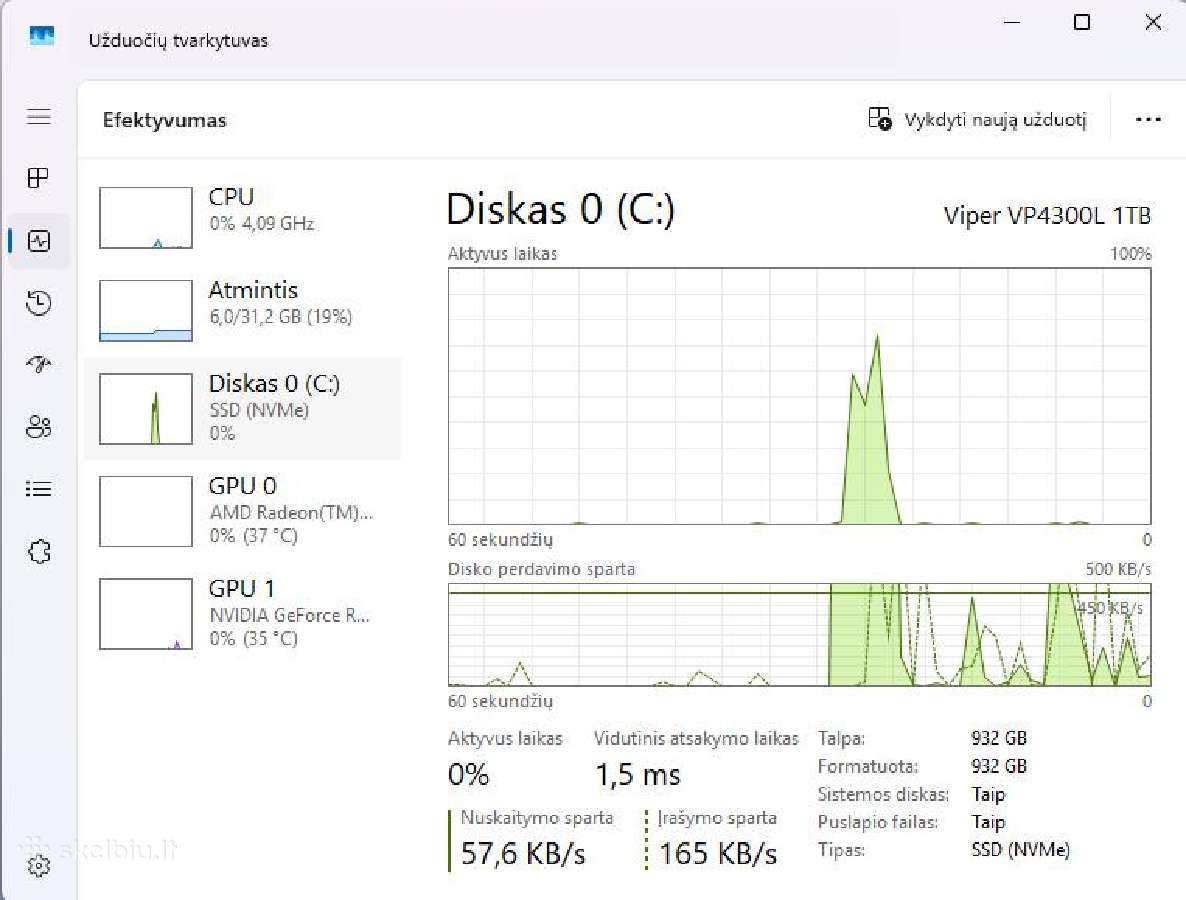Open the Details list icon
1186x900 pixels.
point(39,489)
